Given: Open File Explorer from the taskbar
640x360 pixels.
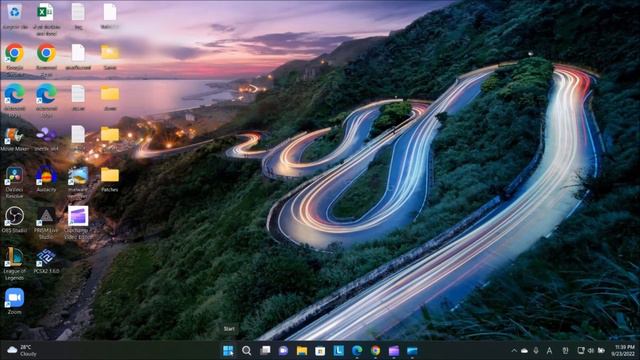Looking at the screenshot, I should point(302,351).
